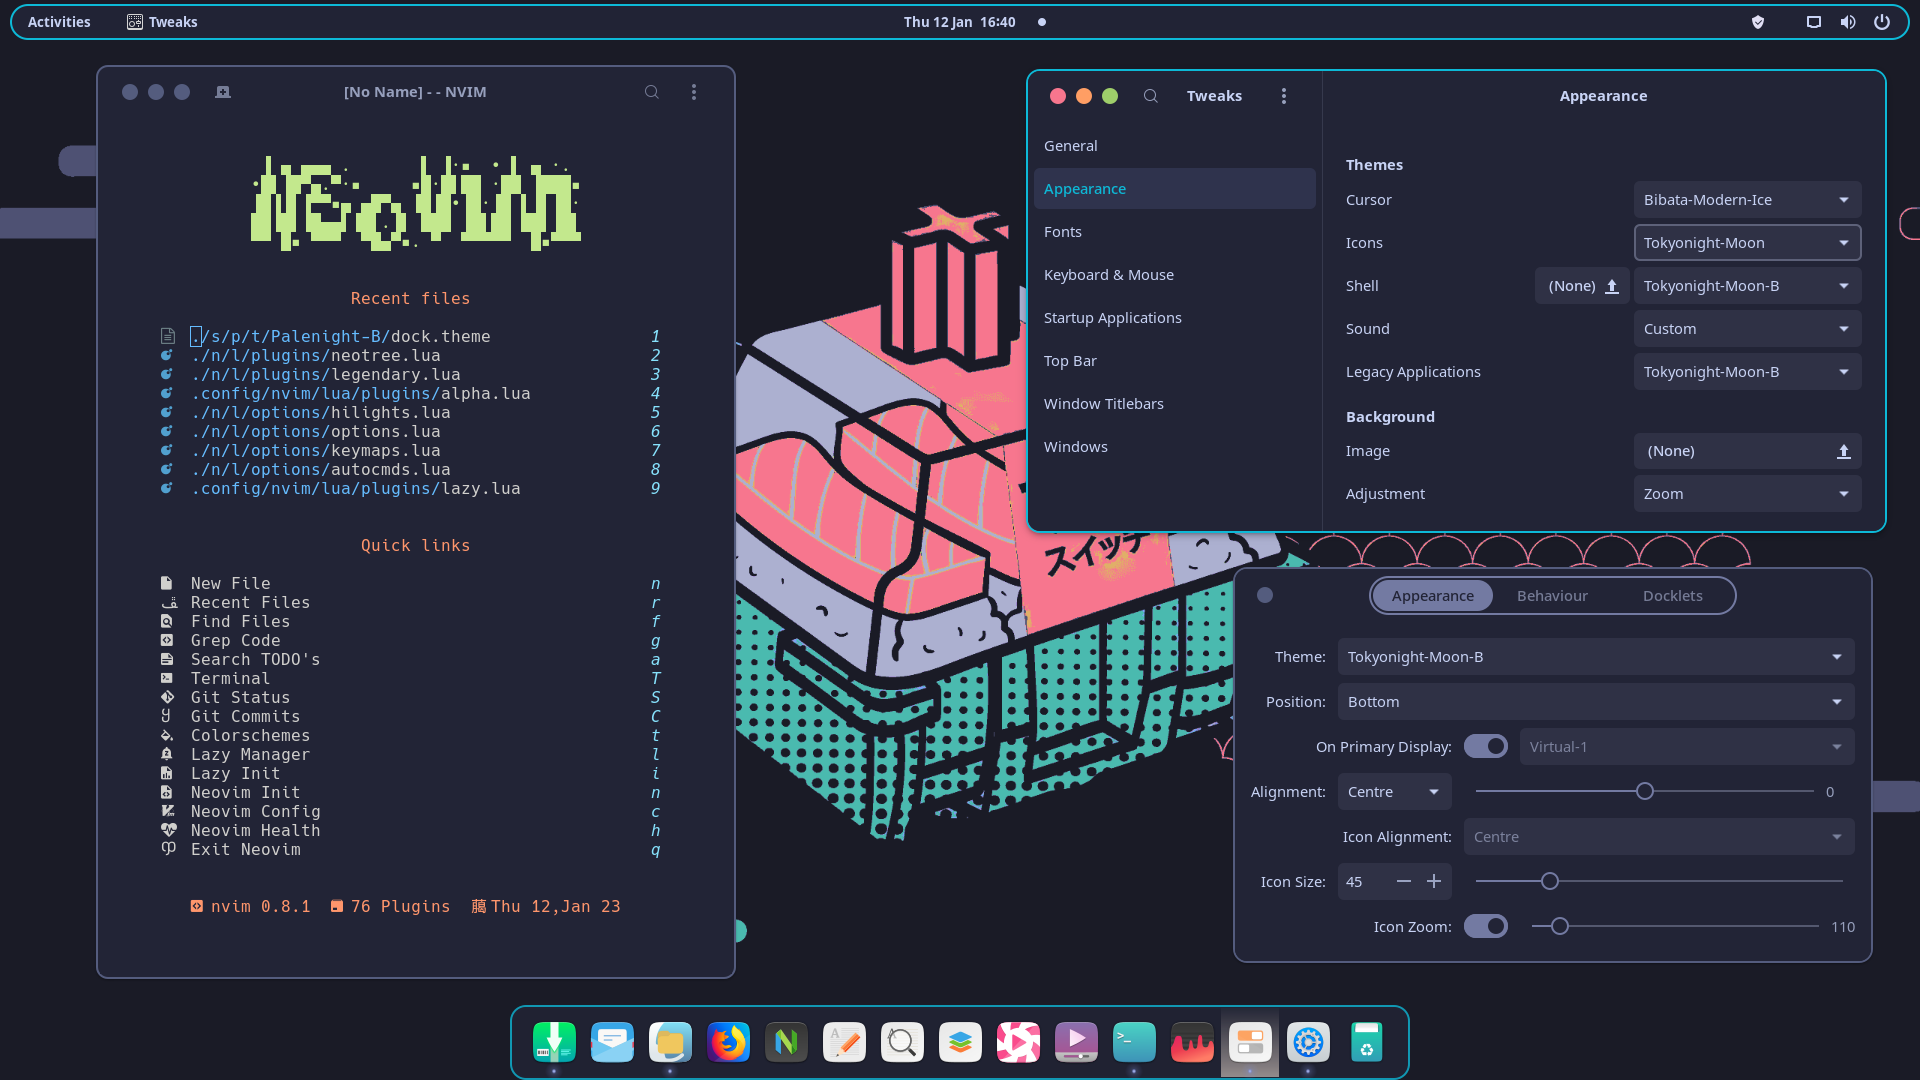Open the NVIM window three-dot menu
The image size is (1920, 1080).
[x=694, y=92]
